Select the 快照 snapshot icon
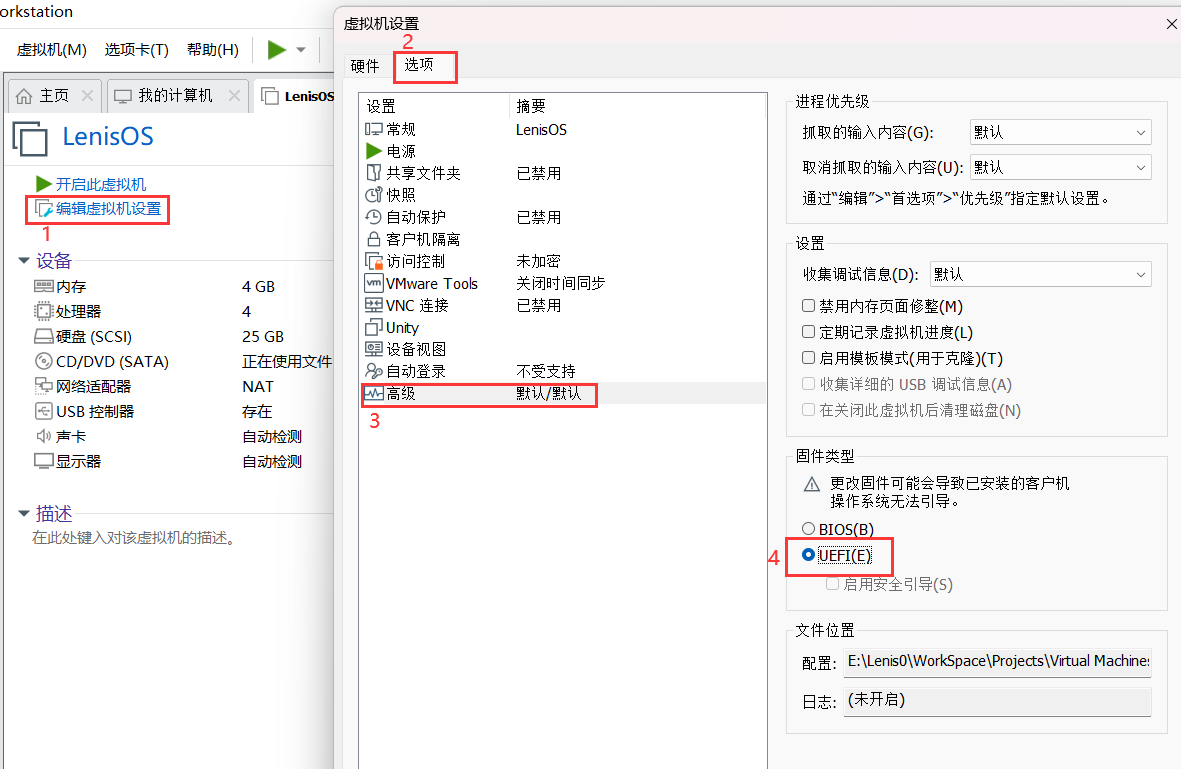1181x769 pixels. 374,194
